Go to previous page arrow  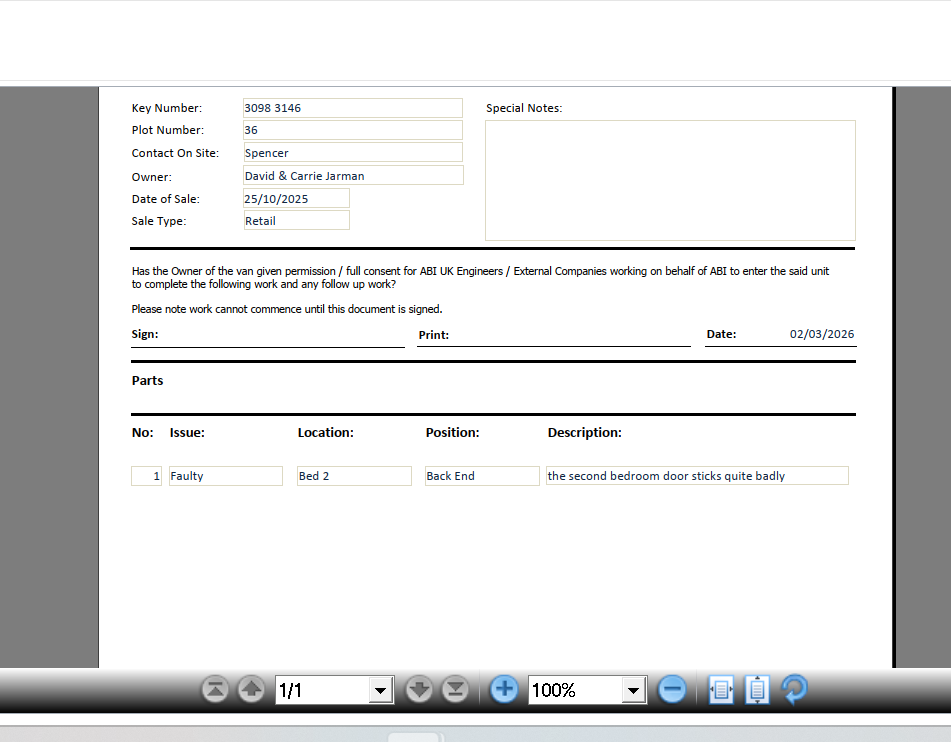pos(251,690)
